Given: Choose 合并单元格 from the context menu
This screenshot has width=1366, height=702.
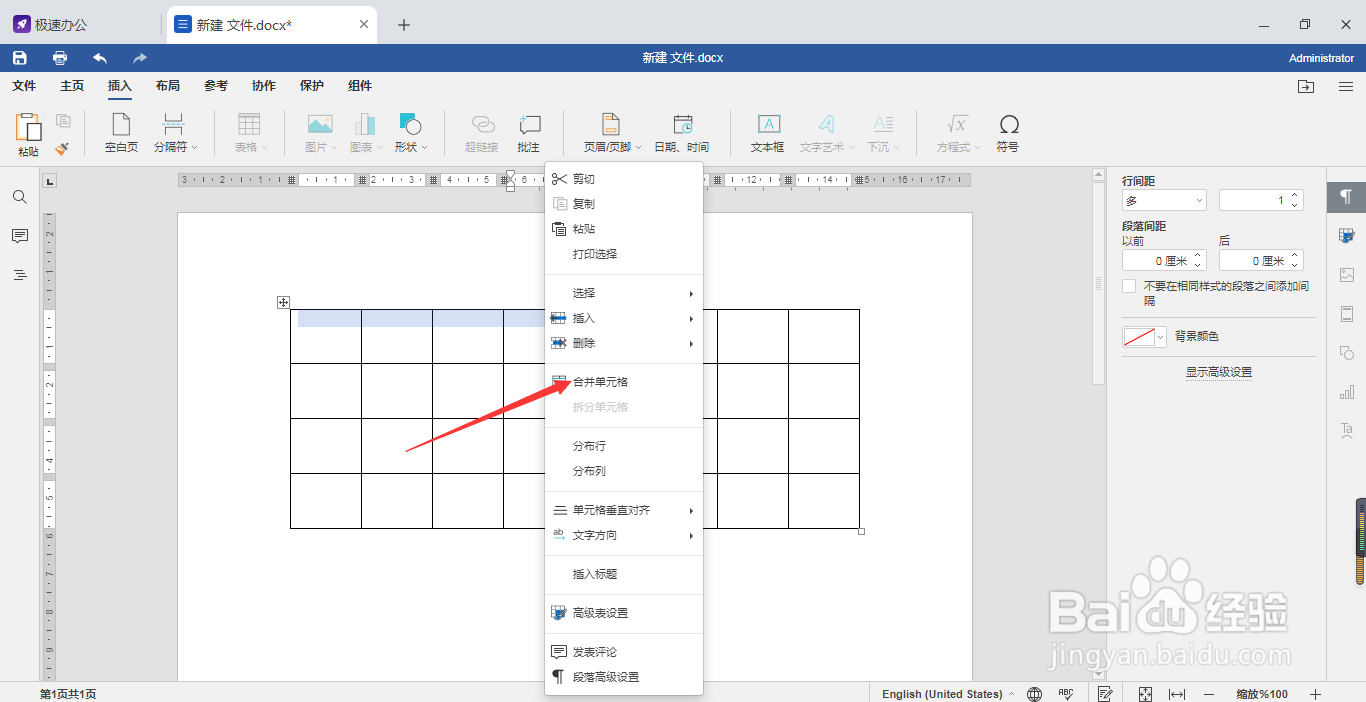Looking at the screenshot, I should click(600, 380).
